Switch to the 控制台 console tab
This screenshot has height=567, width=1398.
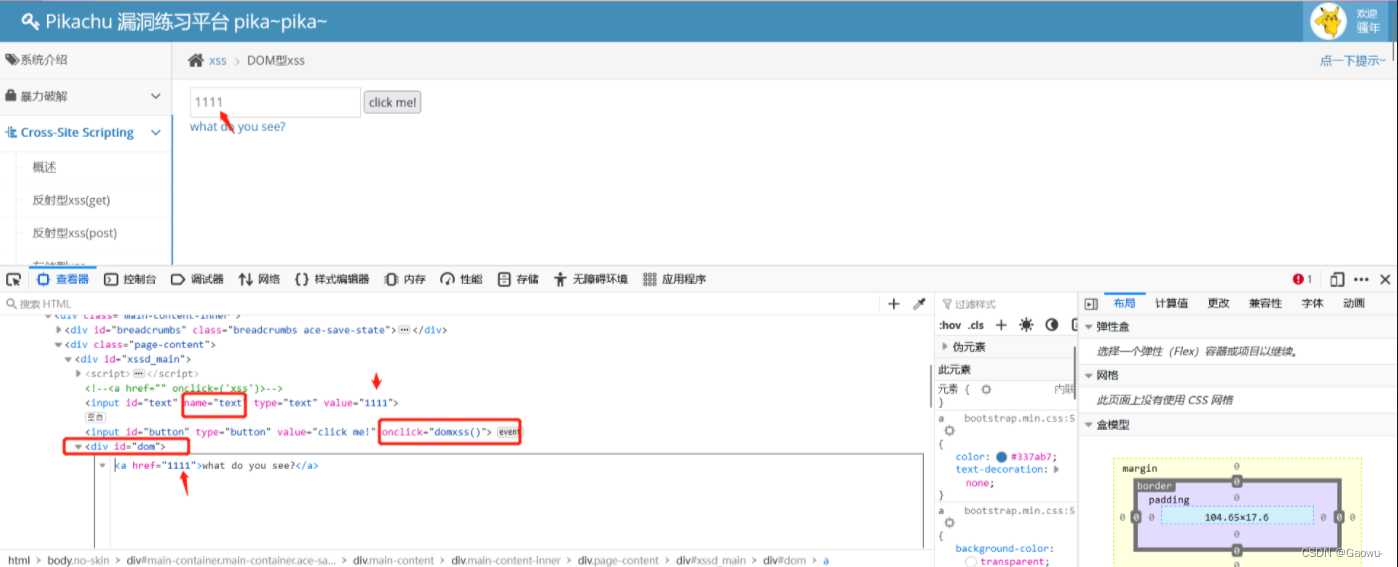coord(130,279)
